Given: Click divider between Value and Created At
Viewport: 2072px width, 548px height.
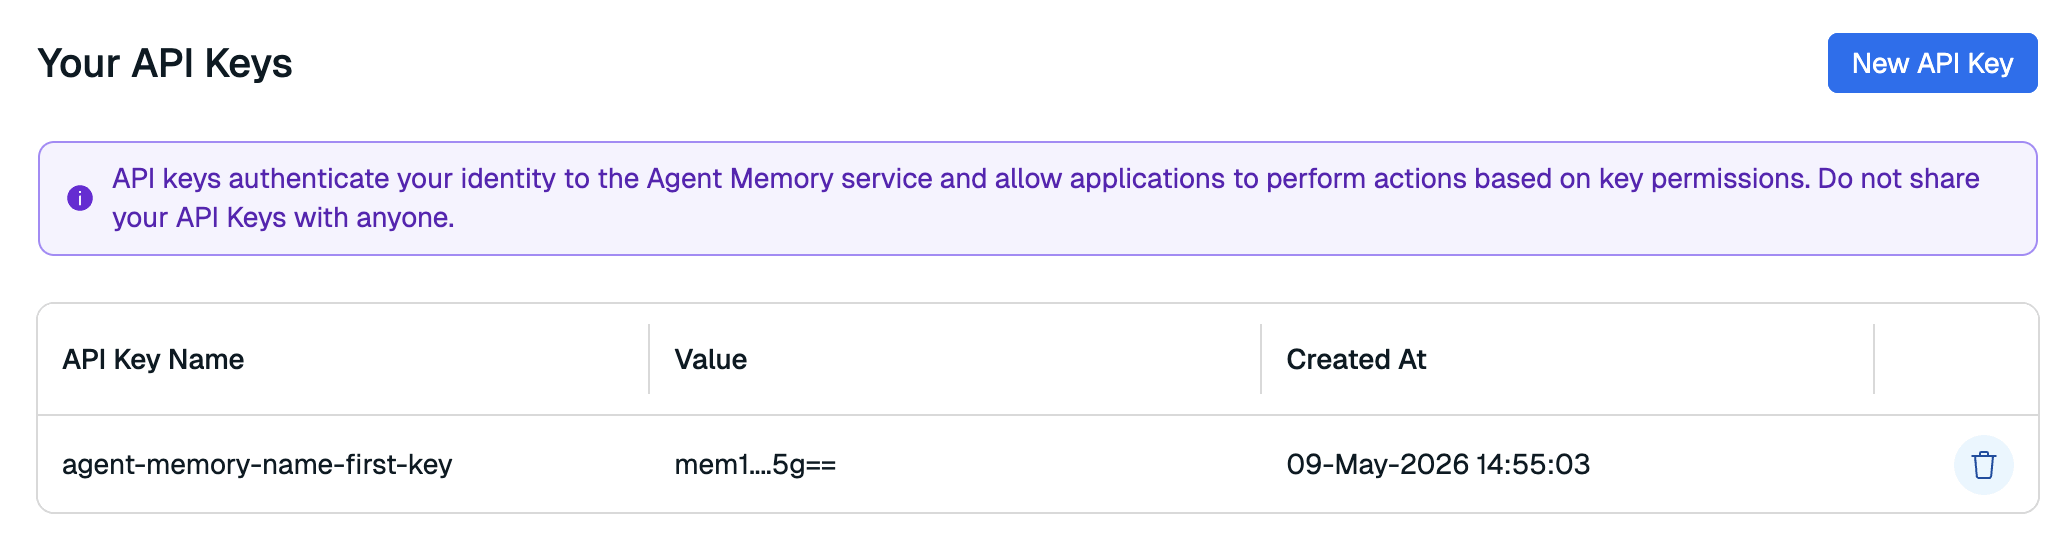Looking at the screenshot, I should 1261,359.
